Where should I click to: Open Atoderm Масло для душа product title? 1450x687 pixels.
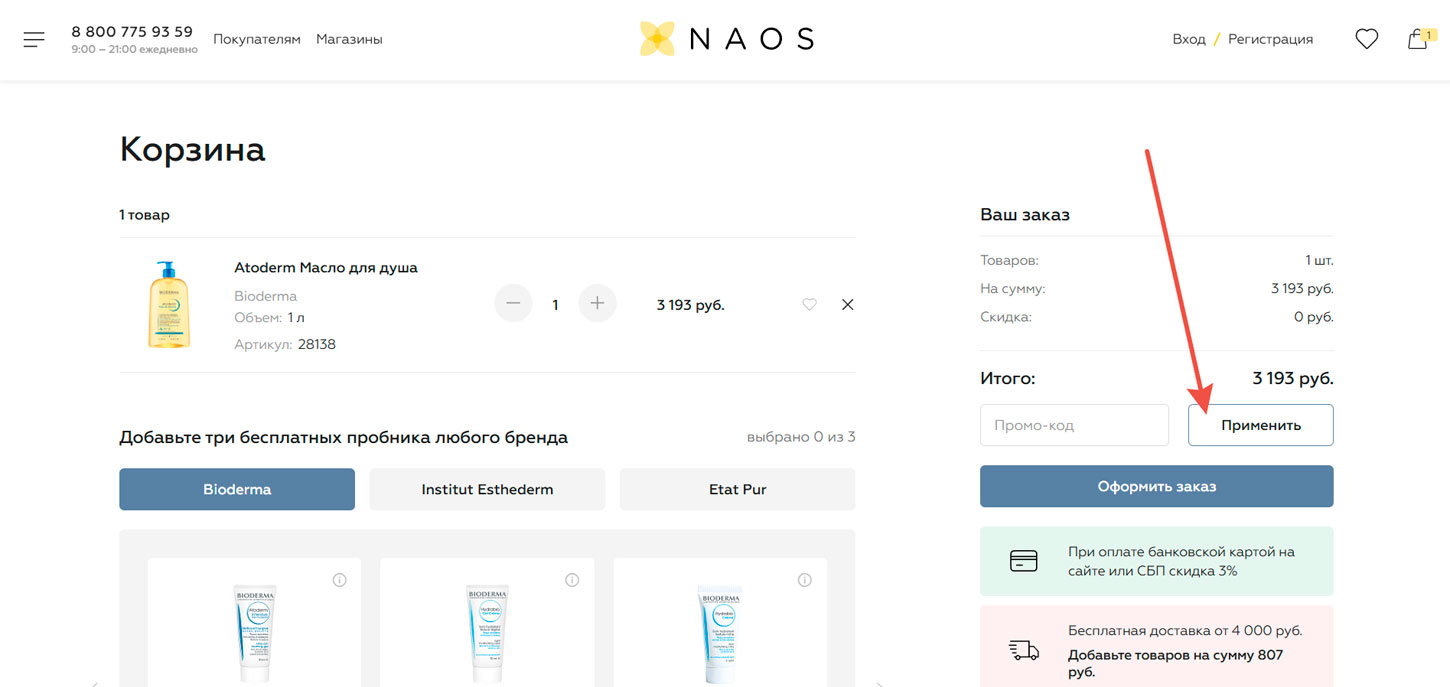click(x=326, y=268)
